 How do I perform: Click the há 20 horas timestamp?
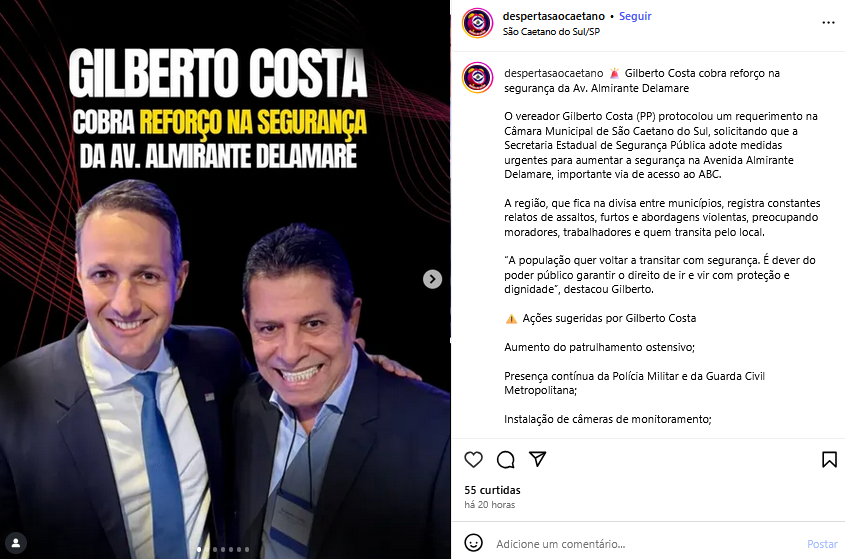coord(489,505)
